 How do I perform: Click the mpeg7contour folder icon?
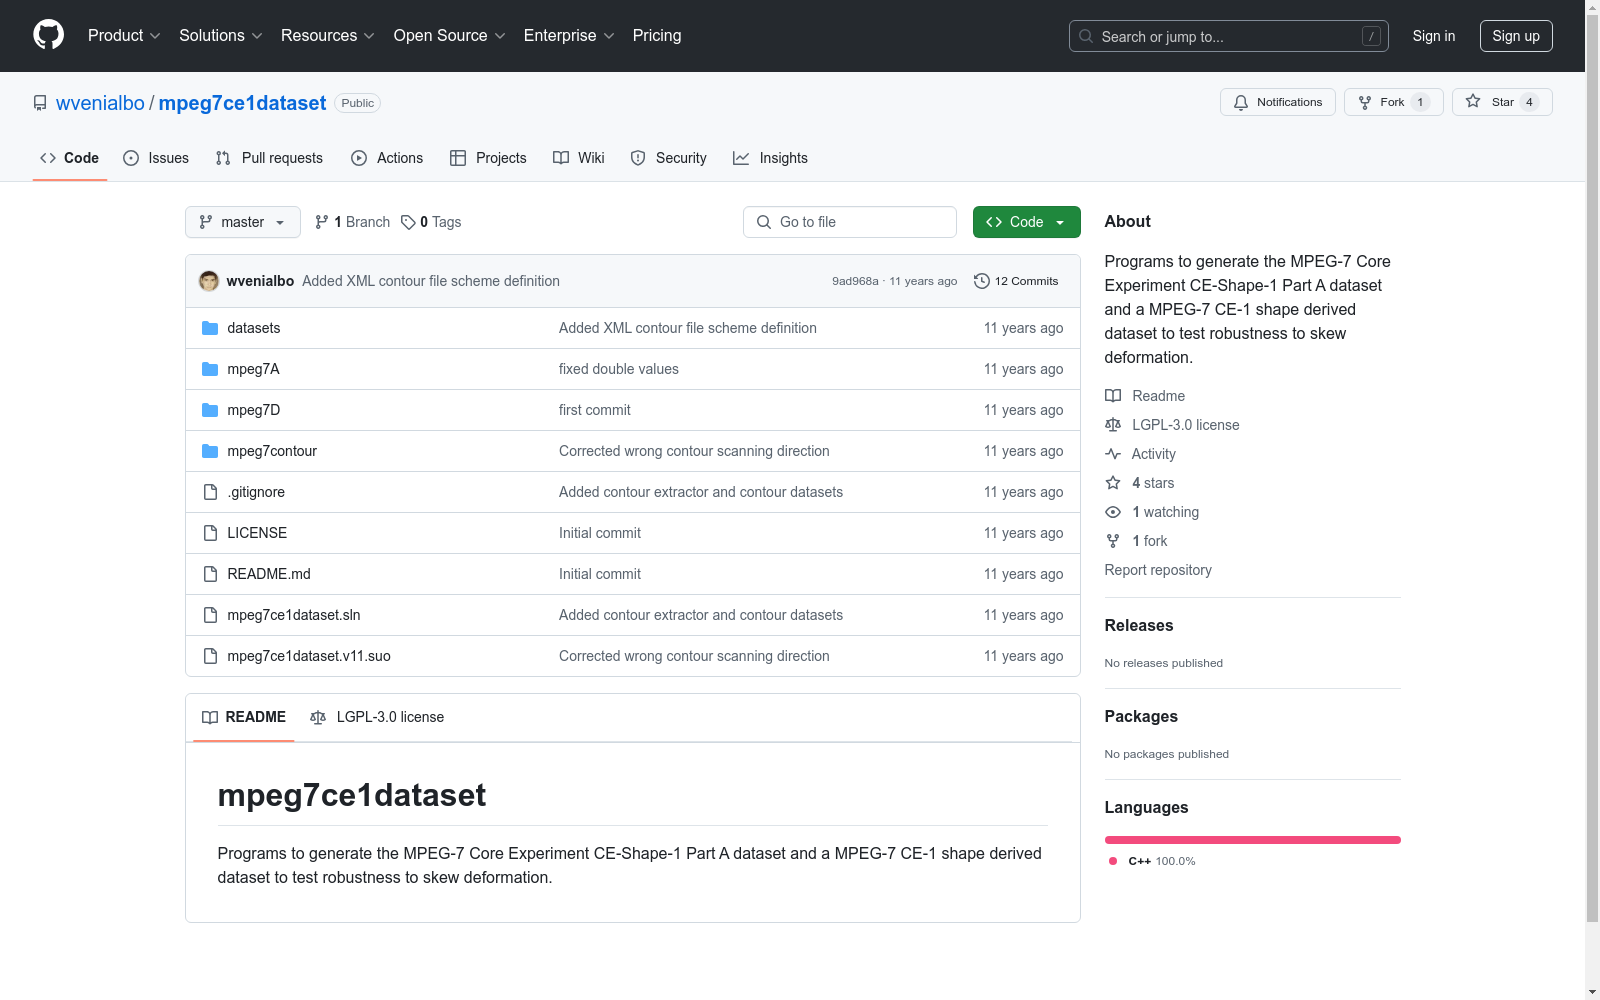click(x=210, y=451)
